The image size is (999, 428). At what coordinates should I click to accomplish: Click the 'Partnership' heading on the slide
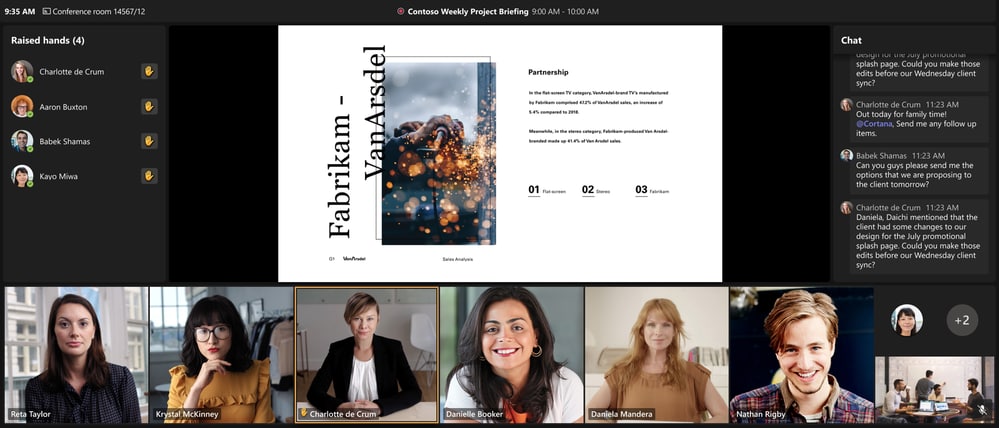548,72
